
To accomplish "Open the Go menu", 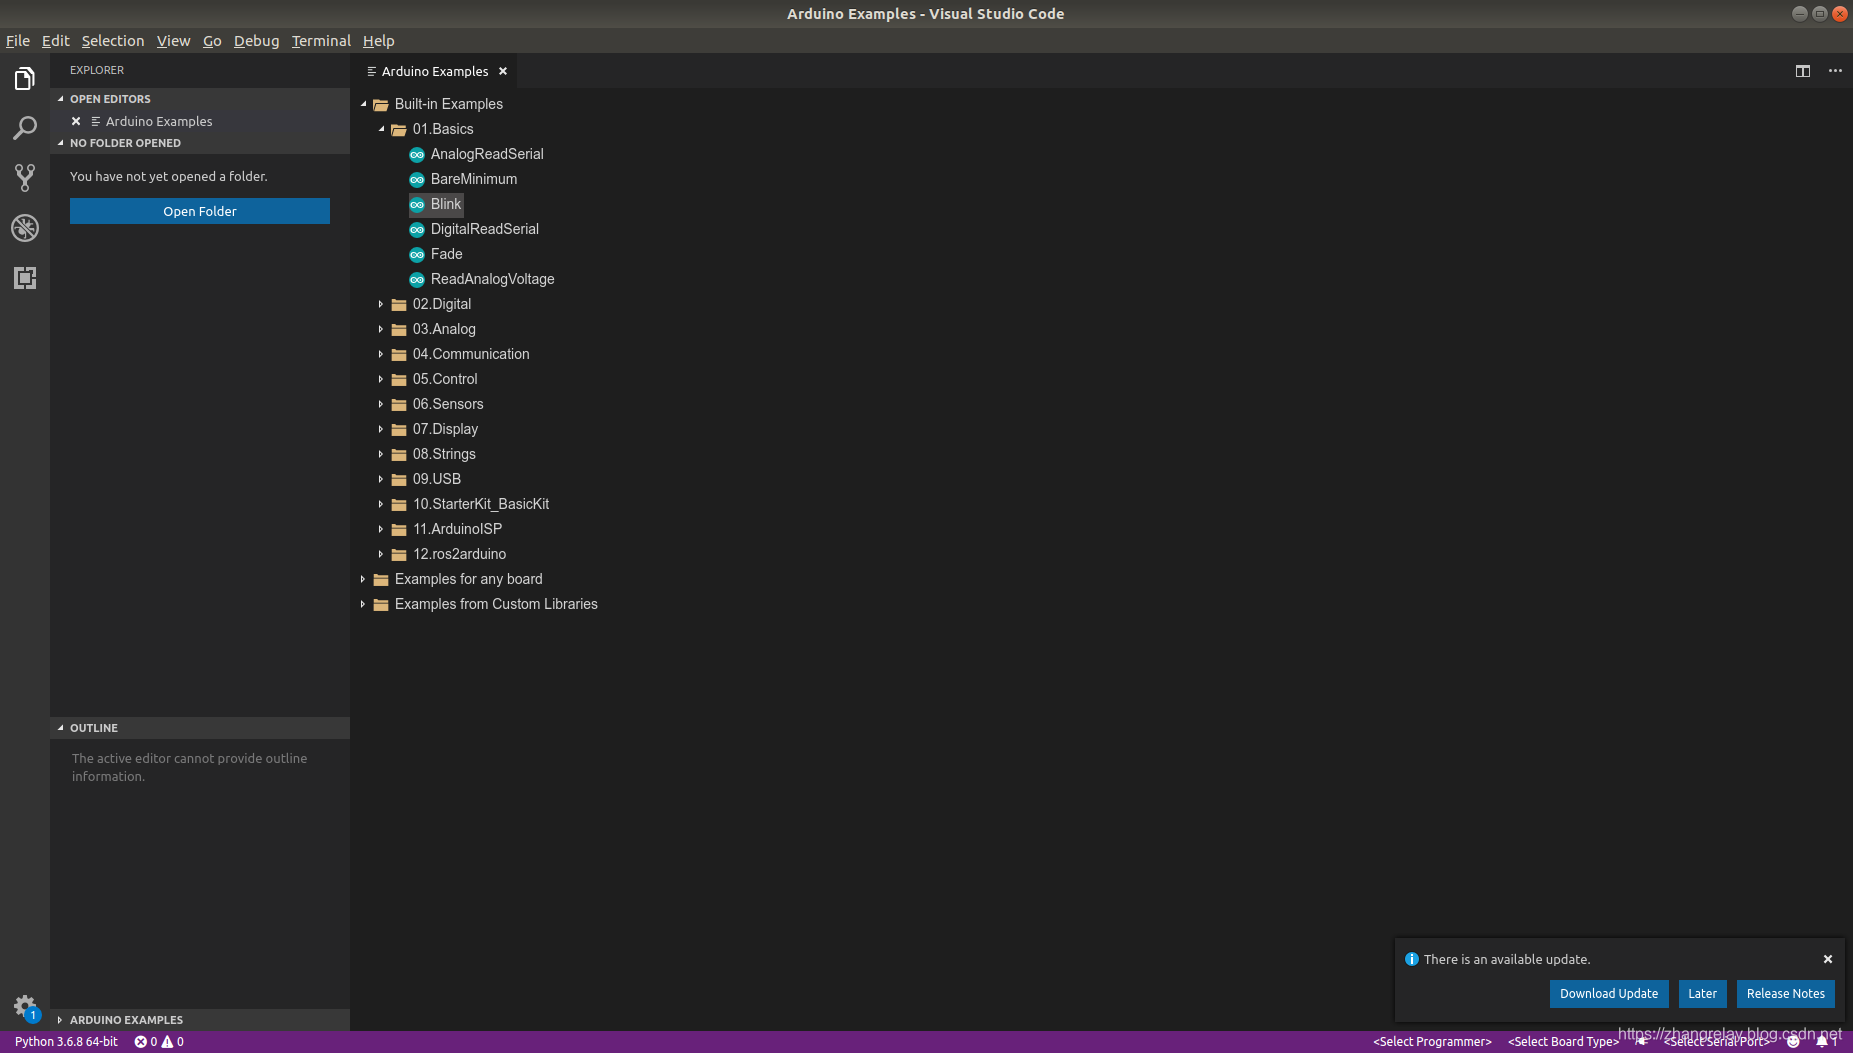I will pos(212,41).
